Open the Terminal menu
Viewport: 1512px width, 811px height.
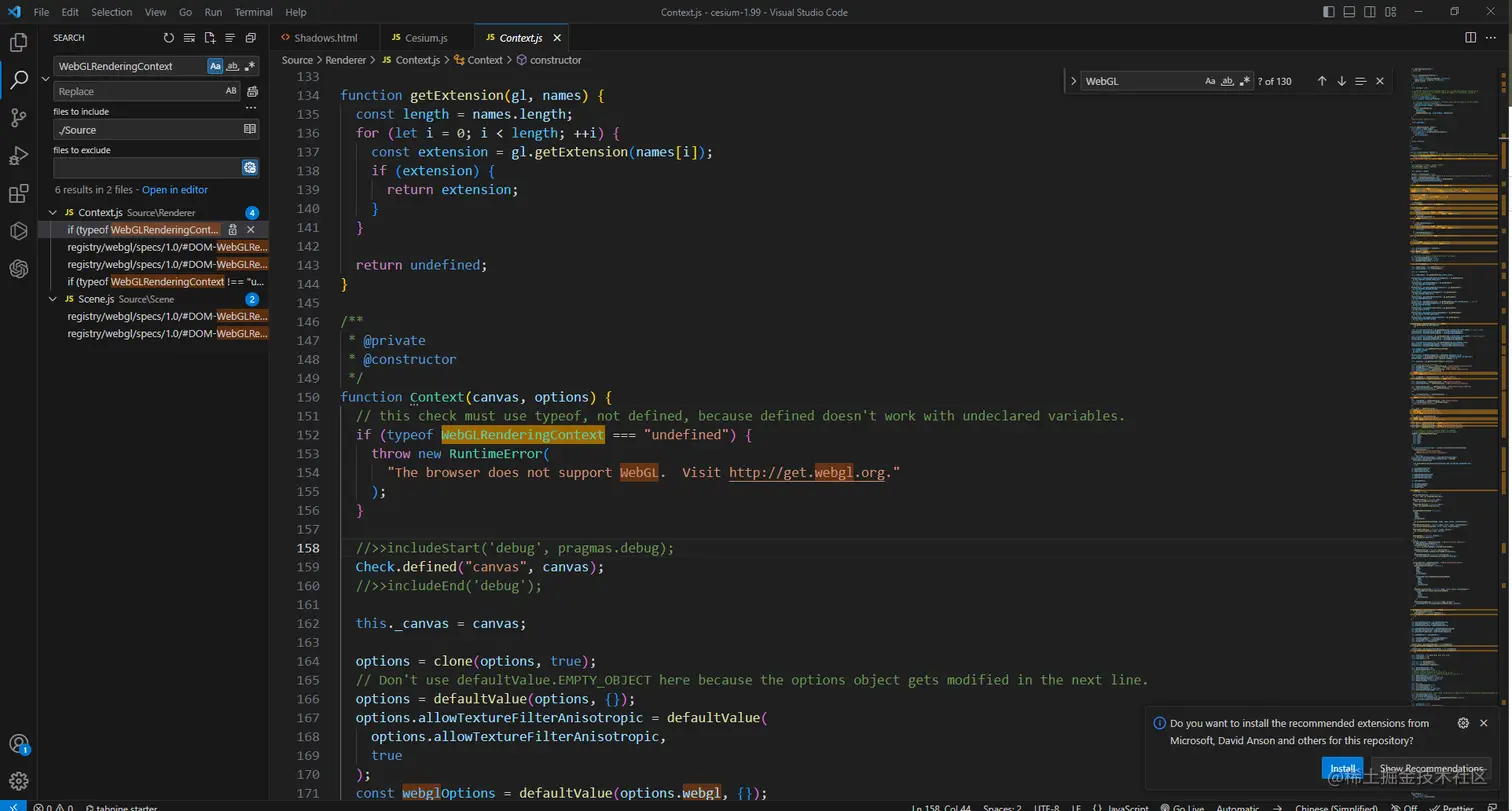pyautogui.click(x=254, y=12)
